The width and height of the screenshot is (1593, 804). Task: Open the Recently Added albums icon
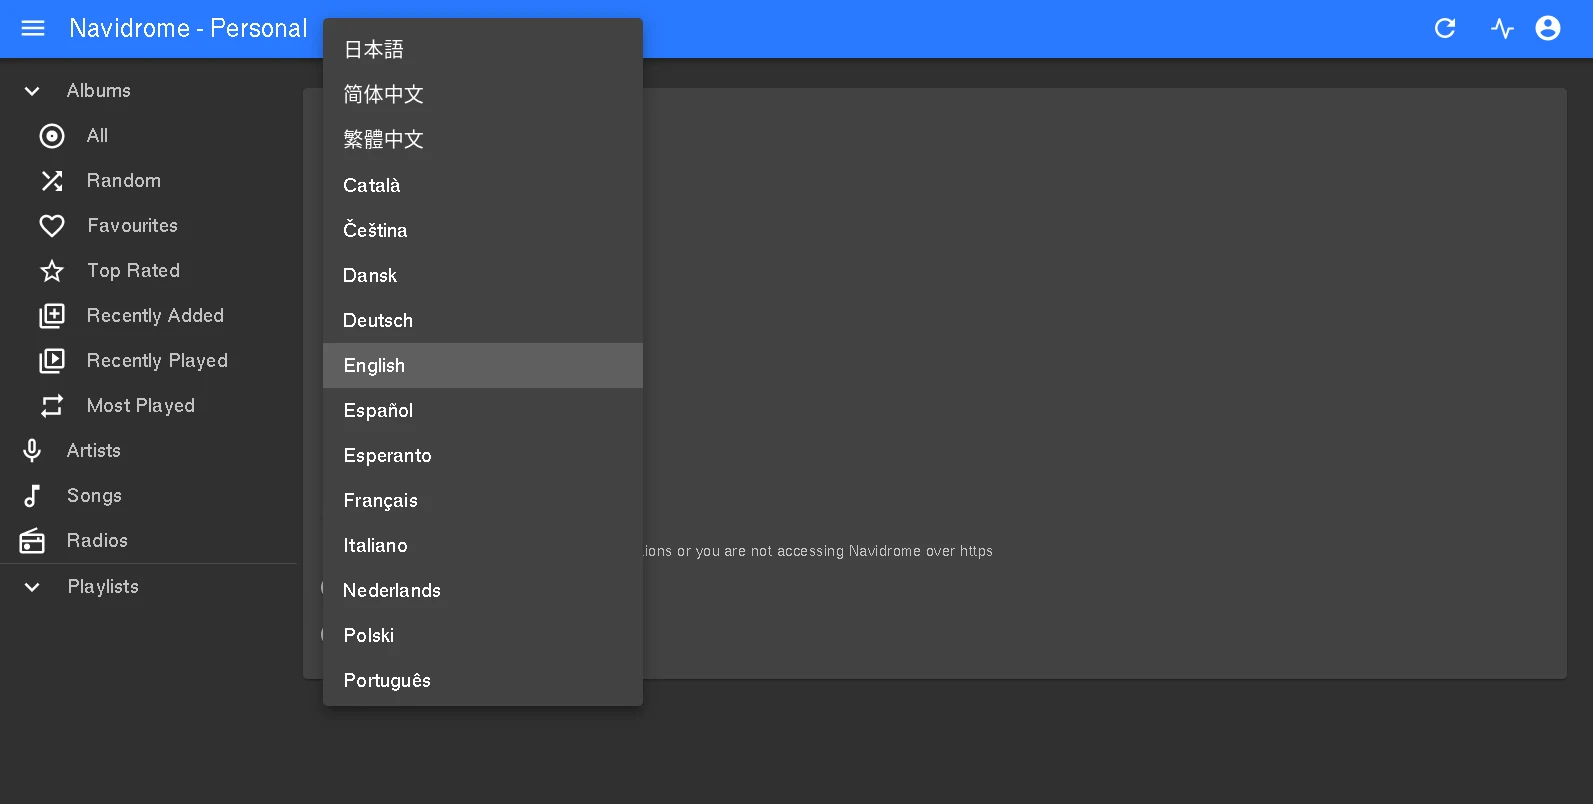52,316
